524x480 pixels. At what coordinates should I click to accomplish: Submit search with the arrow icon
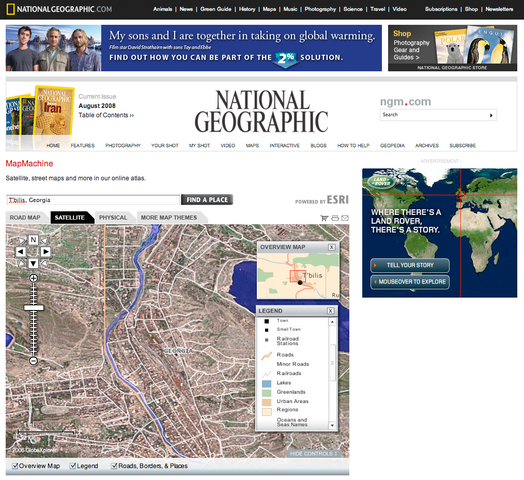491,115
